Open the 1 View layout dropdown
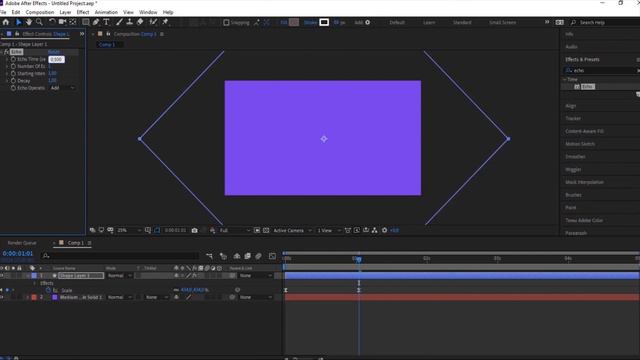 (329, 231)
